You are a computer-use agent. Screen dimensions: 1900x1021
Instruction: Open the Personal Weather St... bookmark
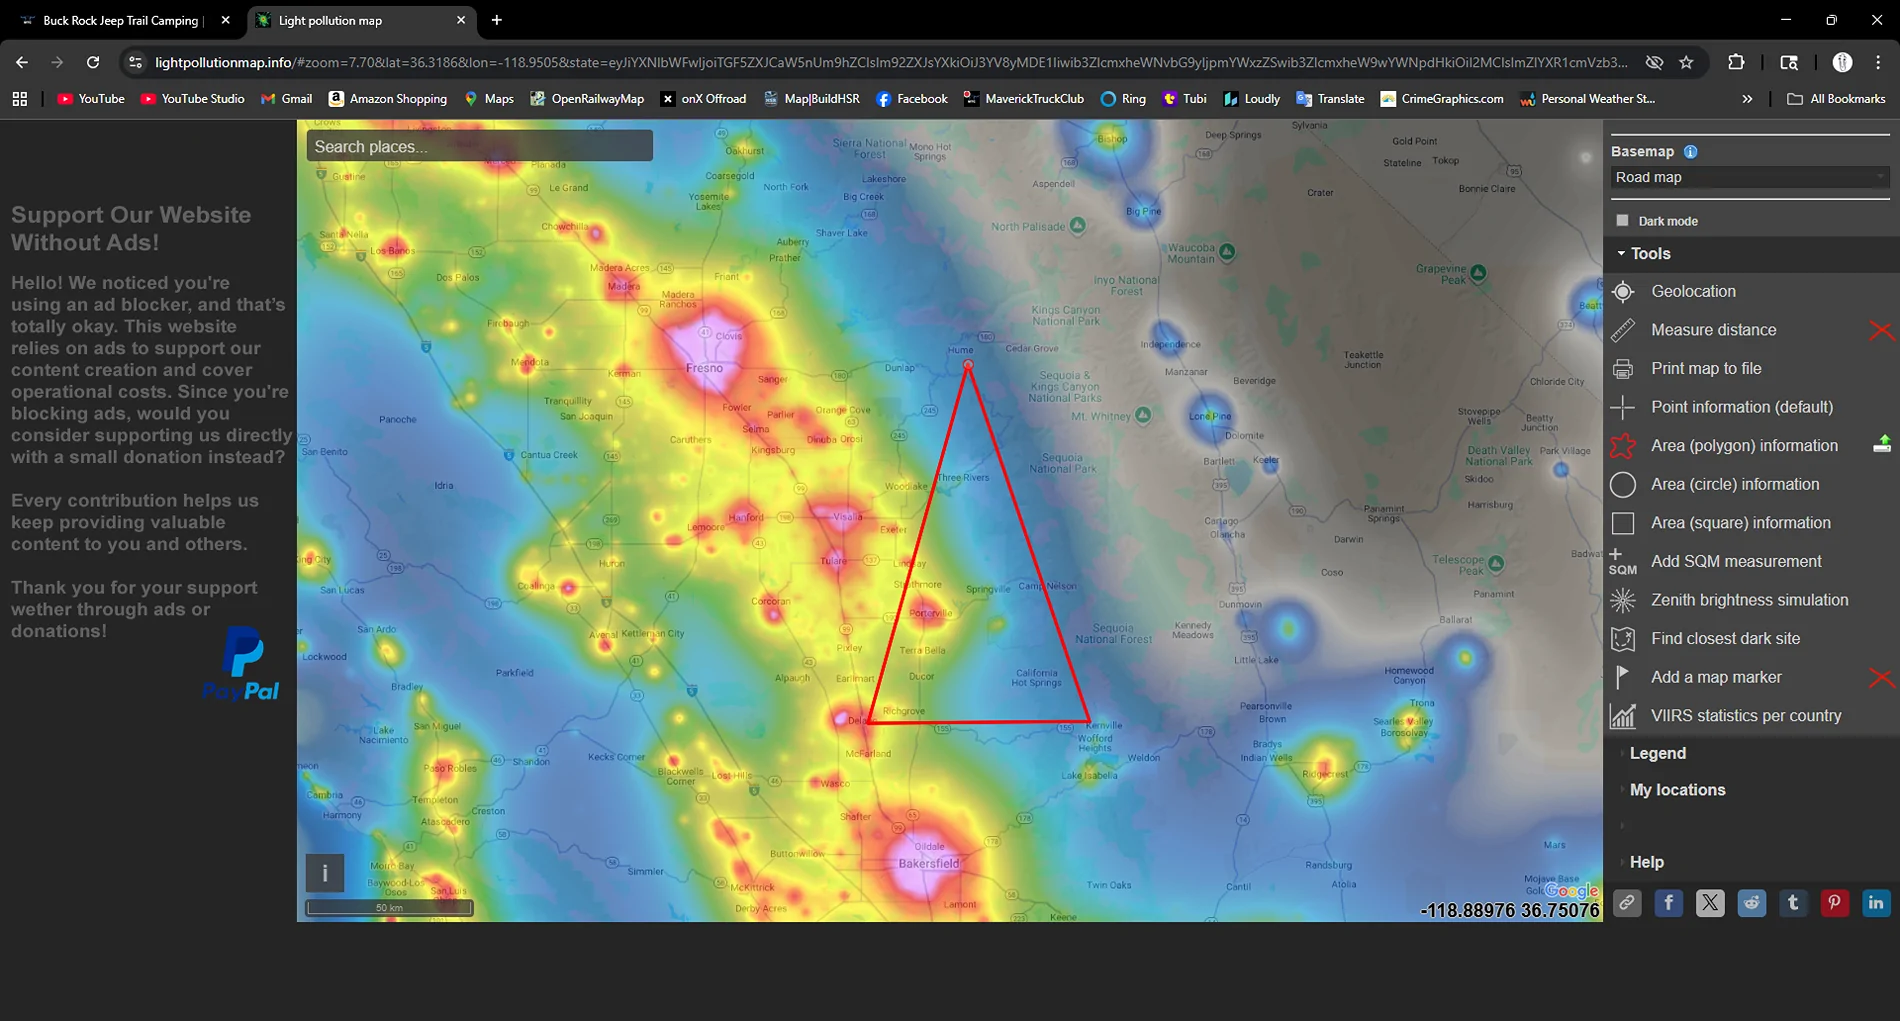1587,99
